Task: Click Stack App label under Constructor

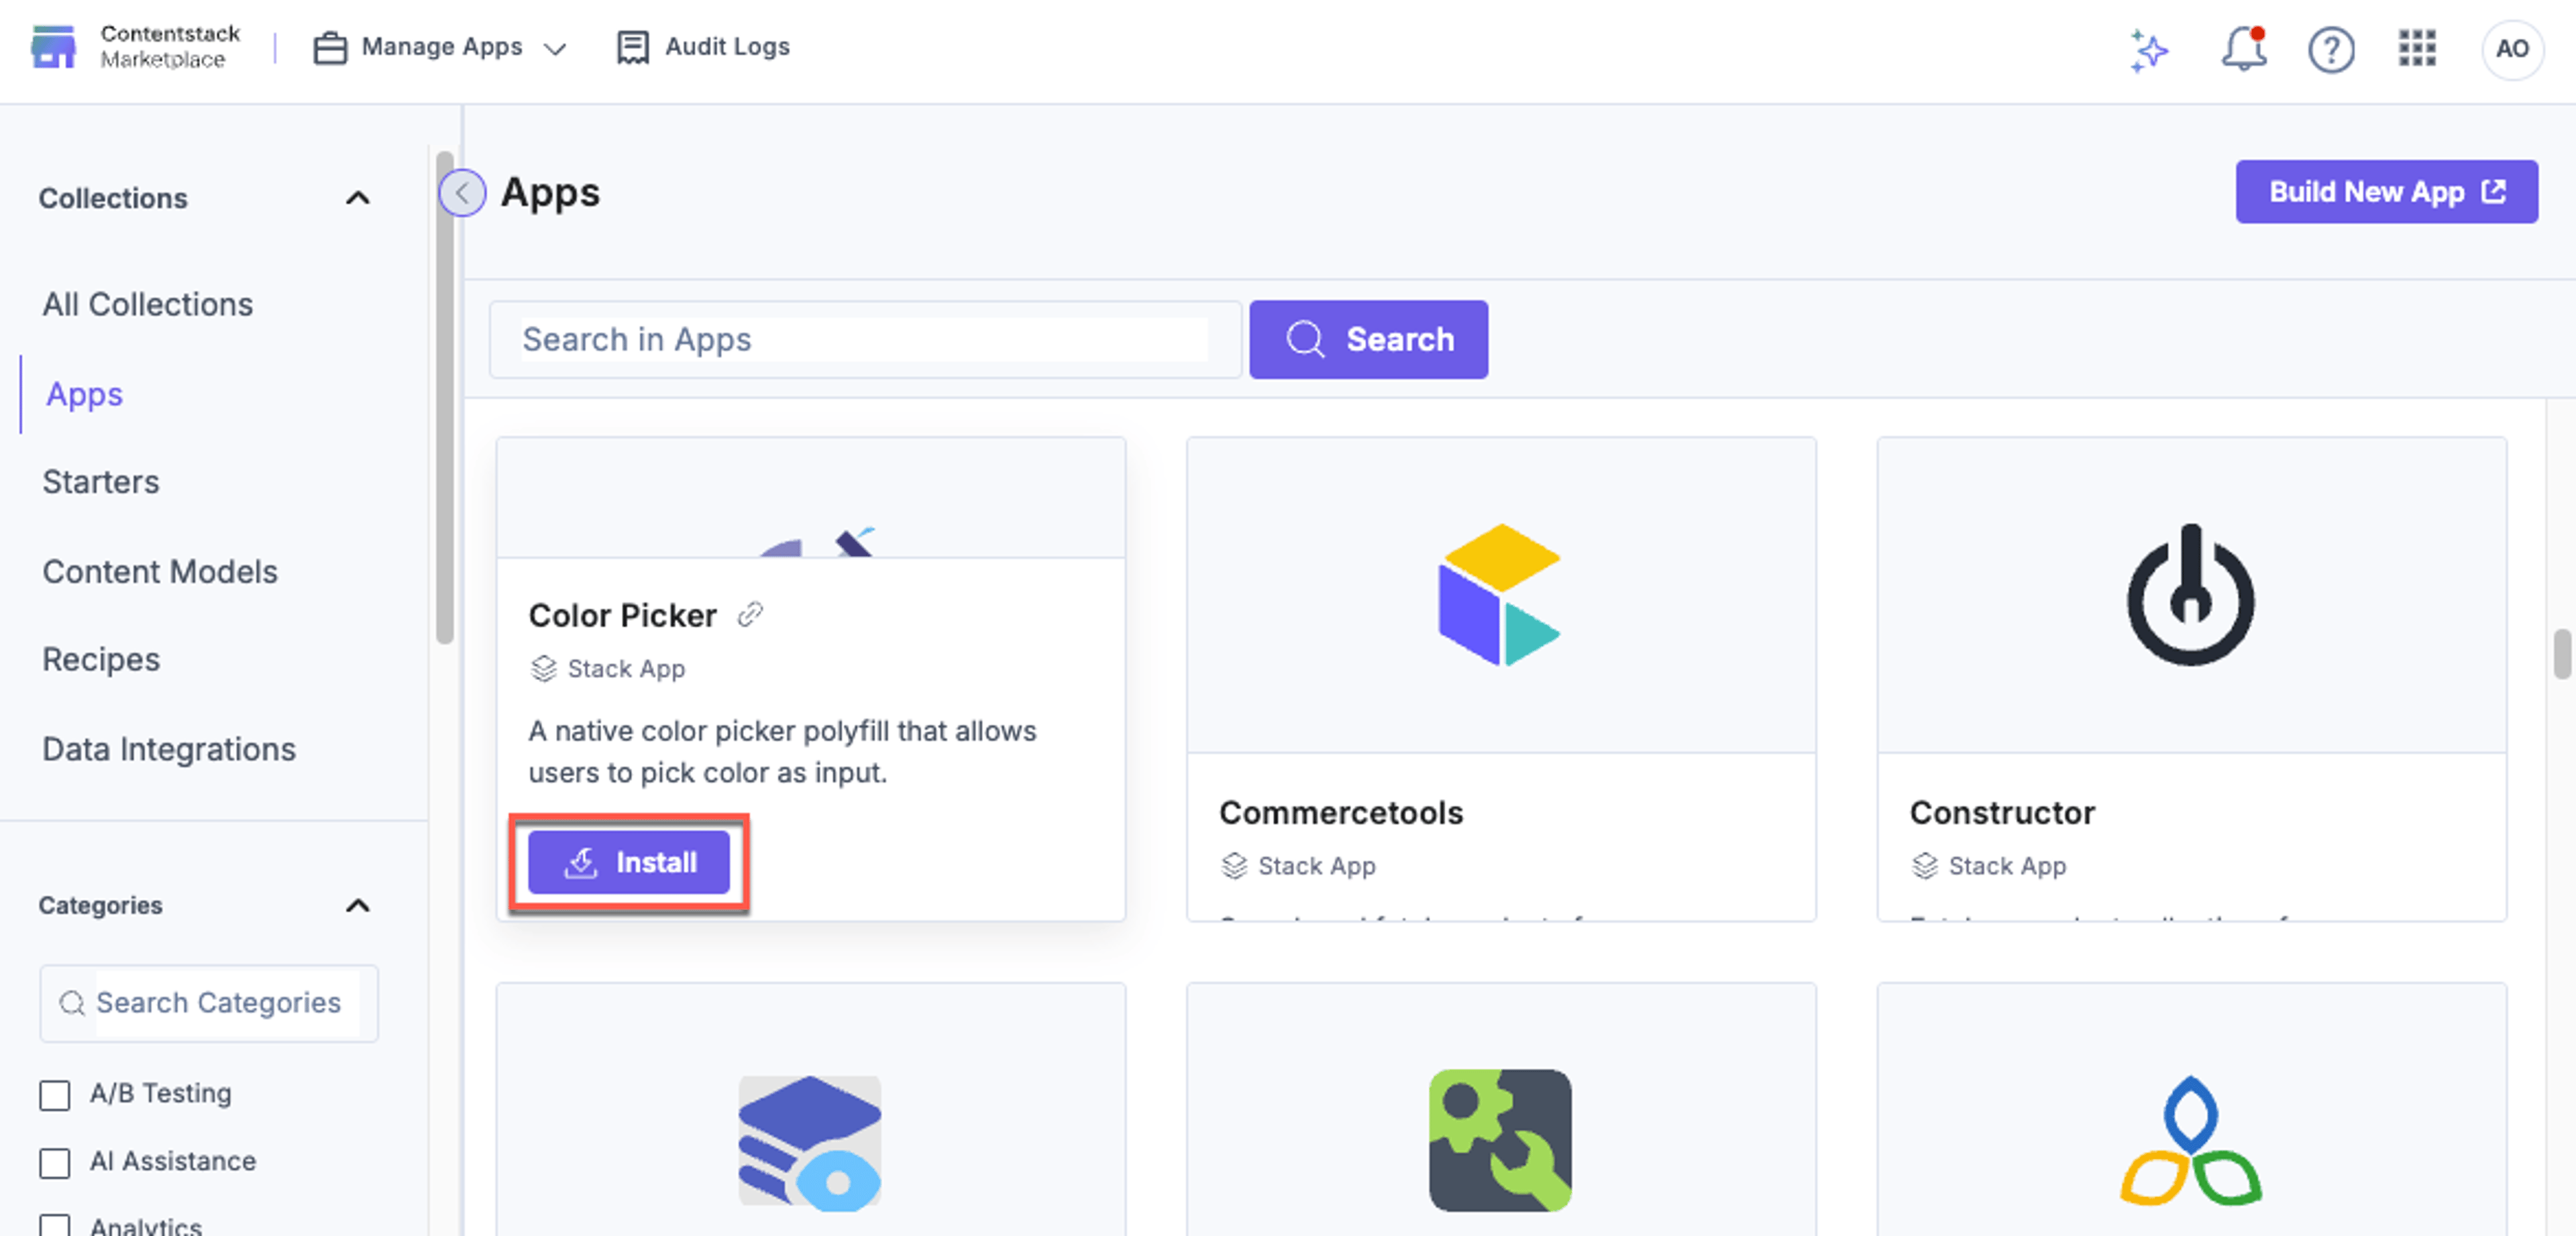Action: (2007, 866)
